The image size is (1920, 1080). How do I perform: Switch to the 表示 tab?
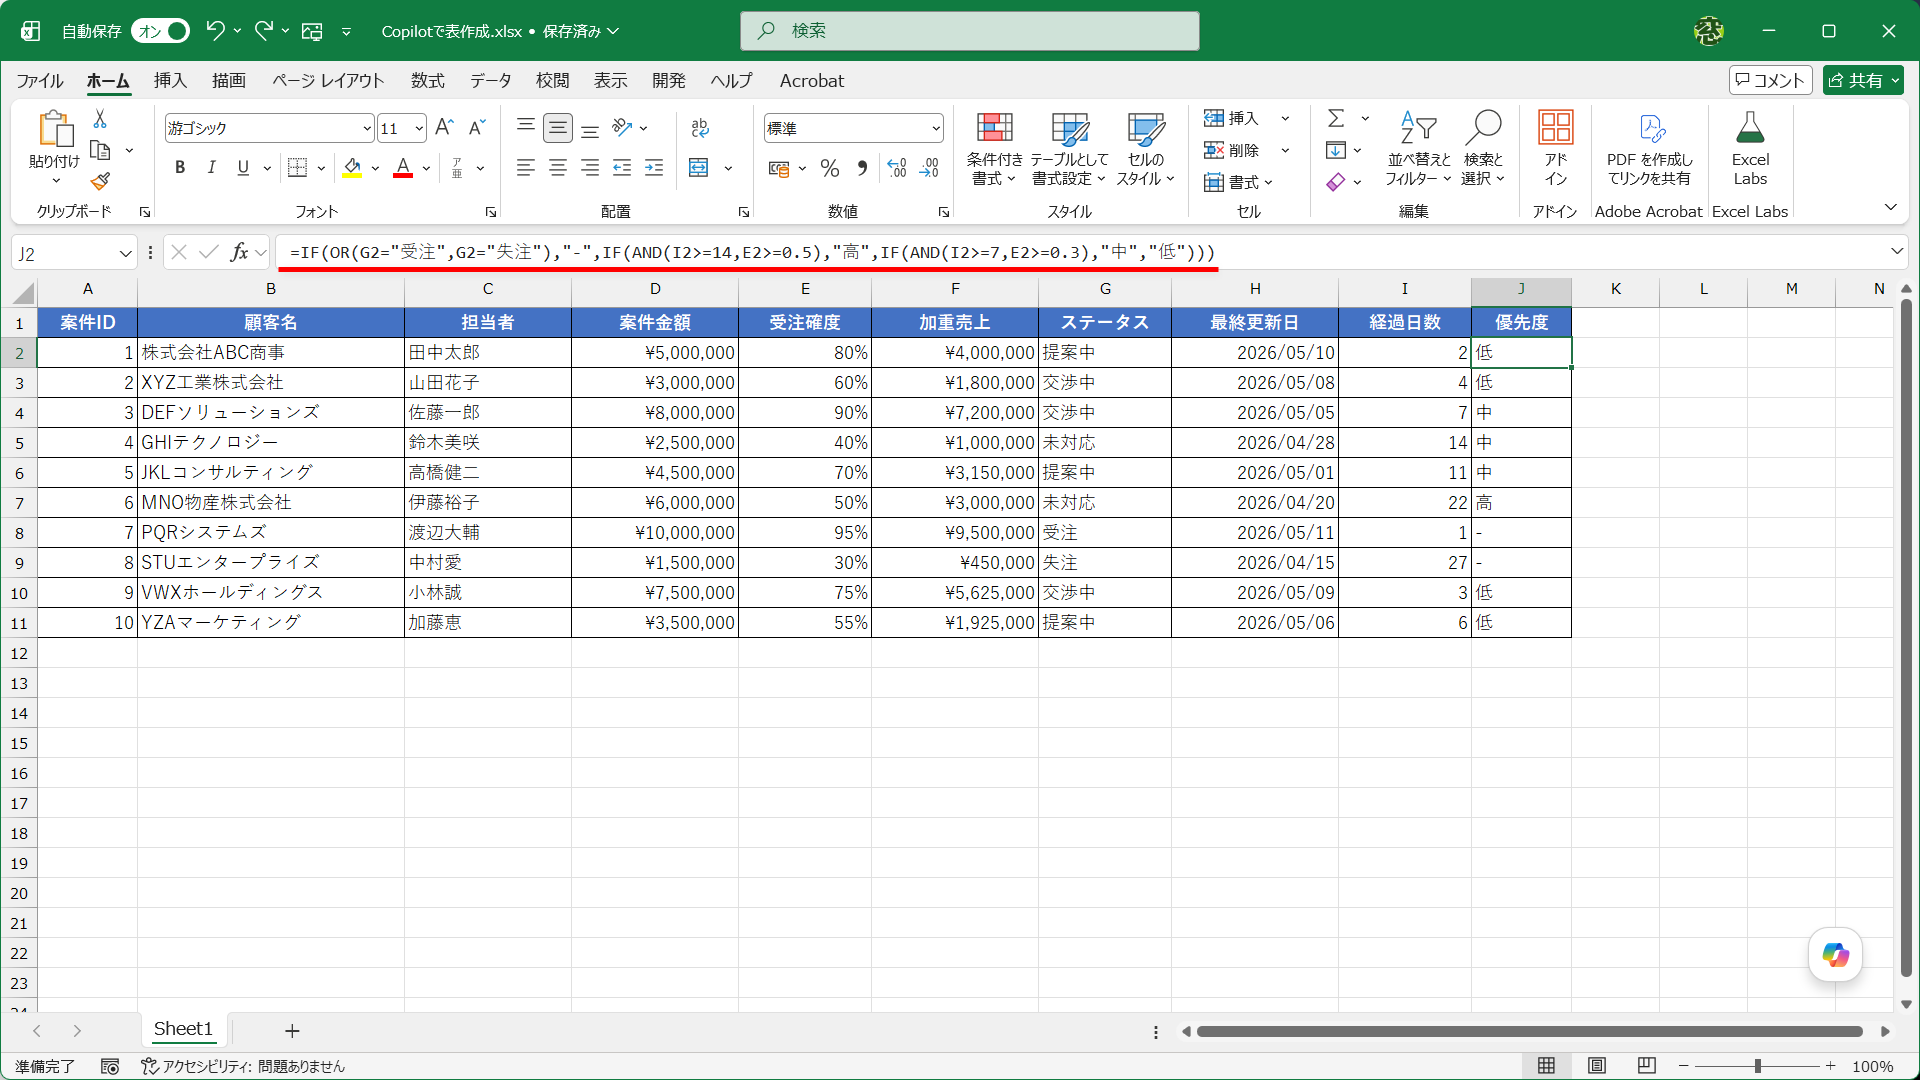pos(610,80)
